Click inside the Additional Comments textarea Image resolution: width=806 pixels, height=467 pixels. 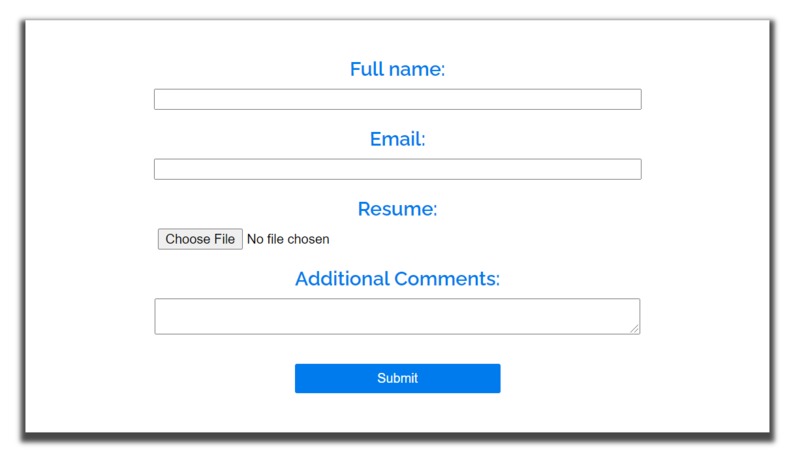pos(397,316)
